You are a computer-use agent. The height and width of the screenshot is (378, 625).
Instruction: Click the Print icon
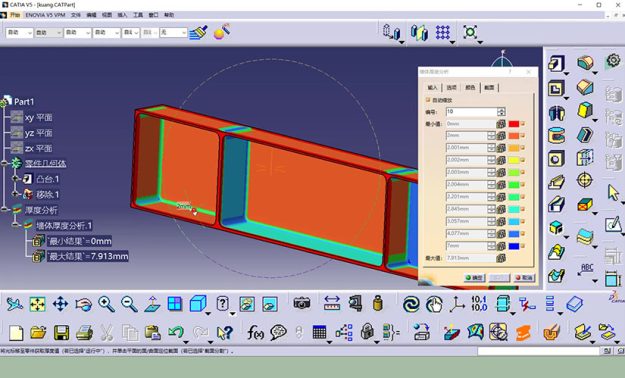(84, 333)
